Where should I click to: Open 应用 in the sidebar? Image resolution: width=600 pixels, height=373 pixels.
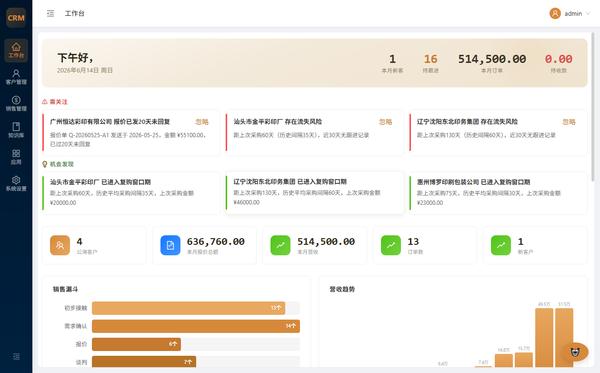click(x=16, y=157)
